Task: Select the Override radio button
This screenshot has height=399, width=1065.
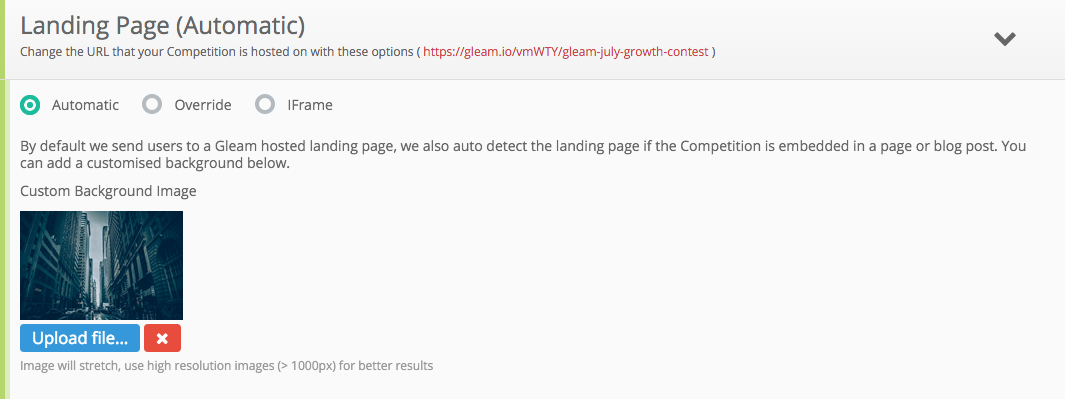Action: pos(151,105)
